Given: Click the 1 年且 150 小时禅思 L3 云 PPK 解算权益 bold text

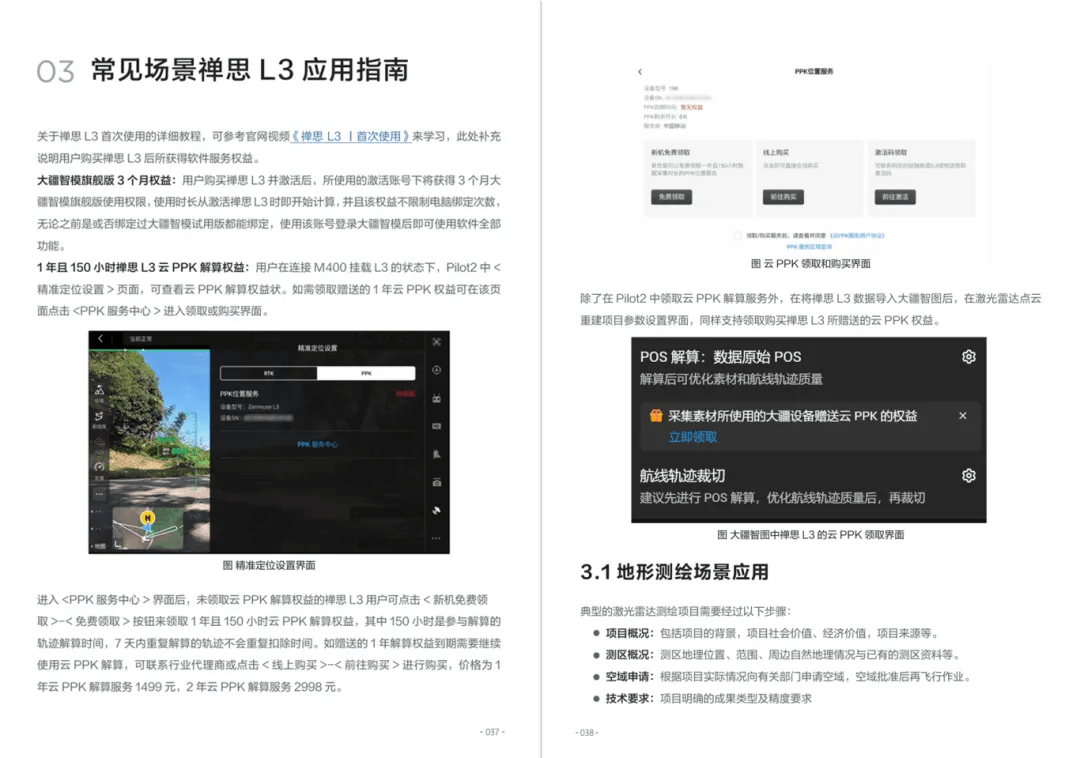Looking at the screenshot, I should tap(144, 267).
